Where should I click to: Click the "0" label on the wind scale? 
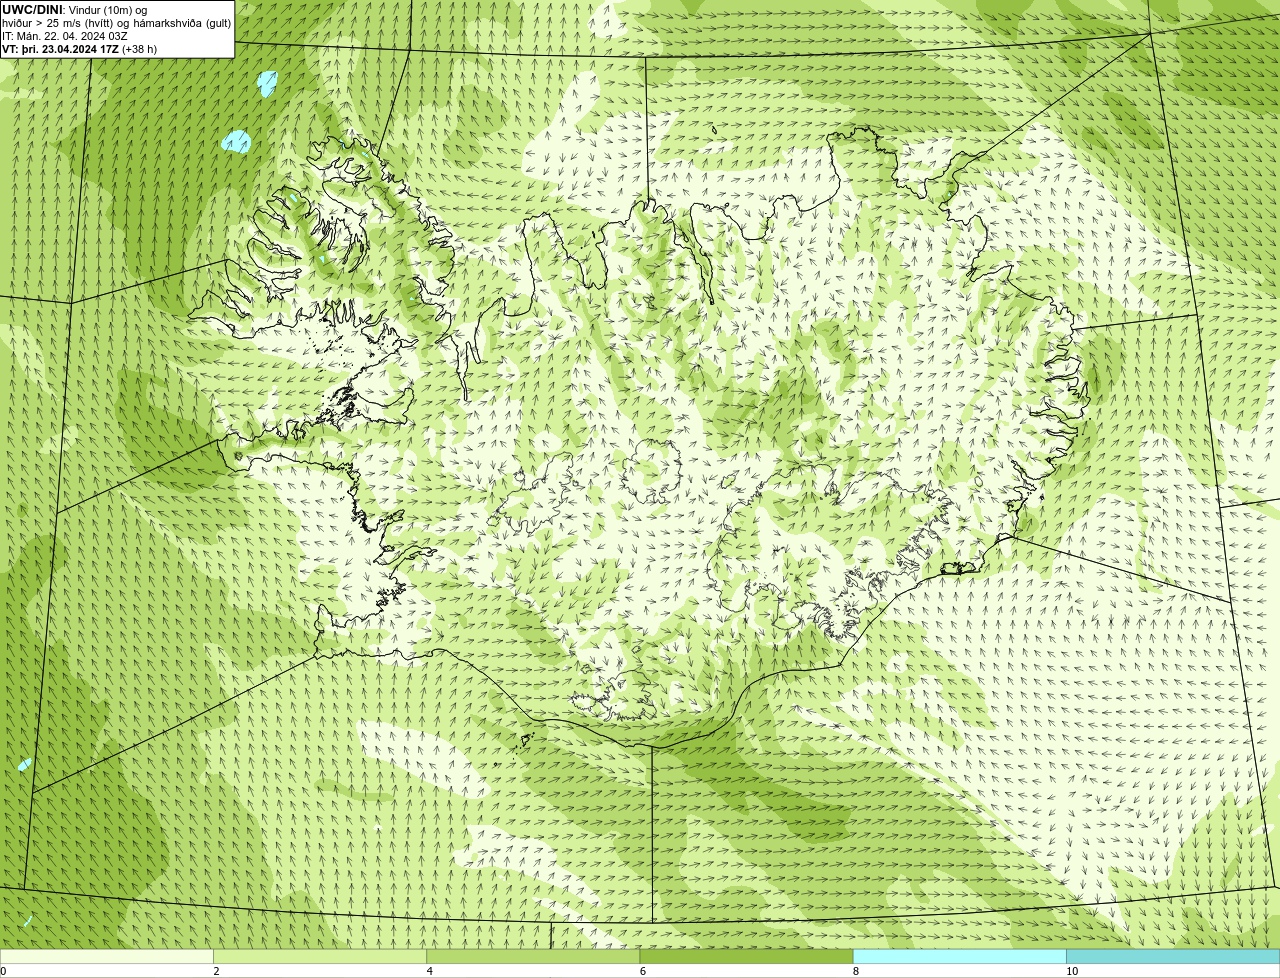(3, 971)
